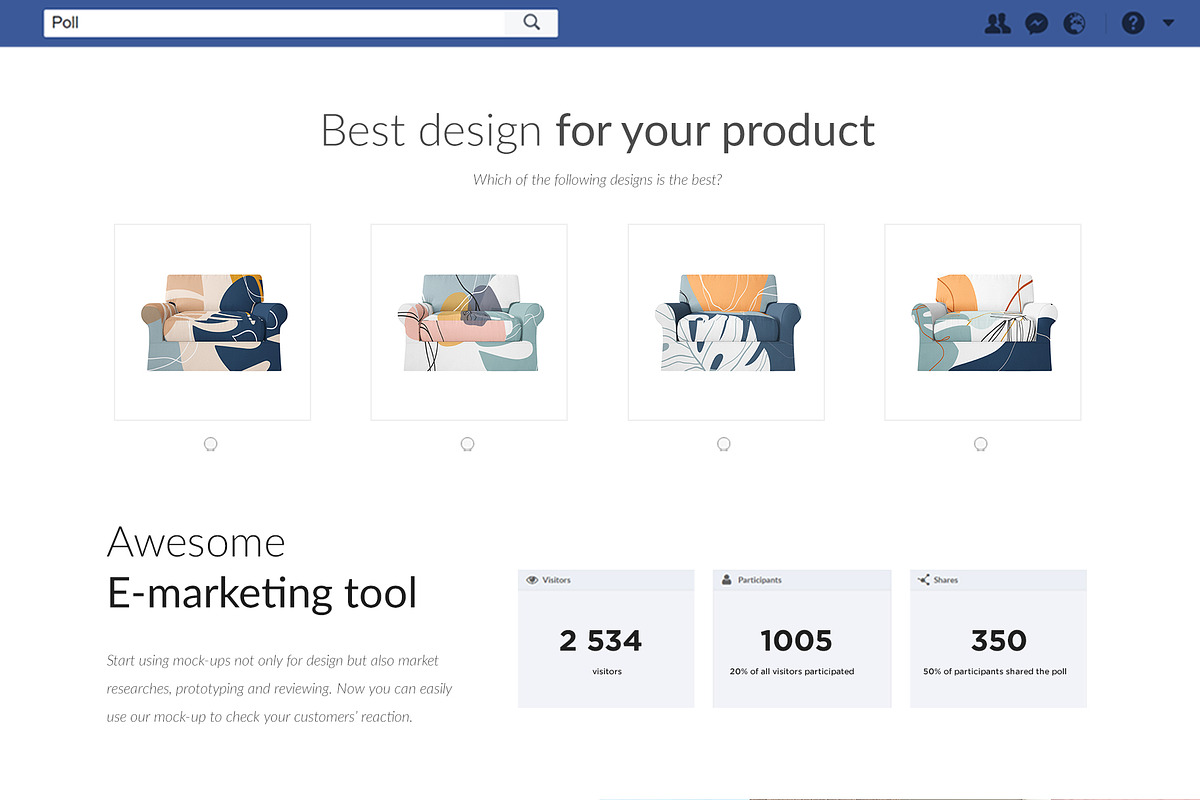Click the person icon beside Participants
The height and width of the screenshot is (800, 1200).
727,580
